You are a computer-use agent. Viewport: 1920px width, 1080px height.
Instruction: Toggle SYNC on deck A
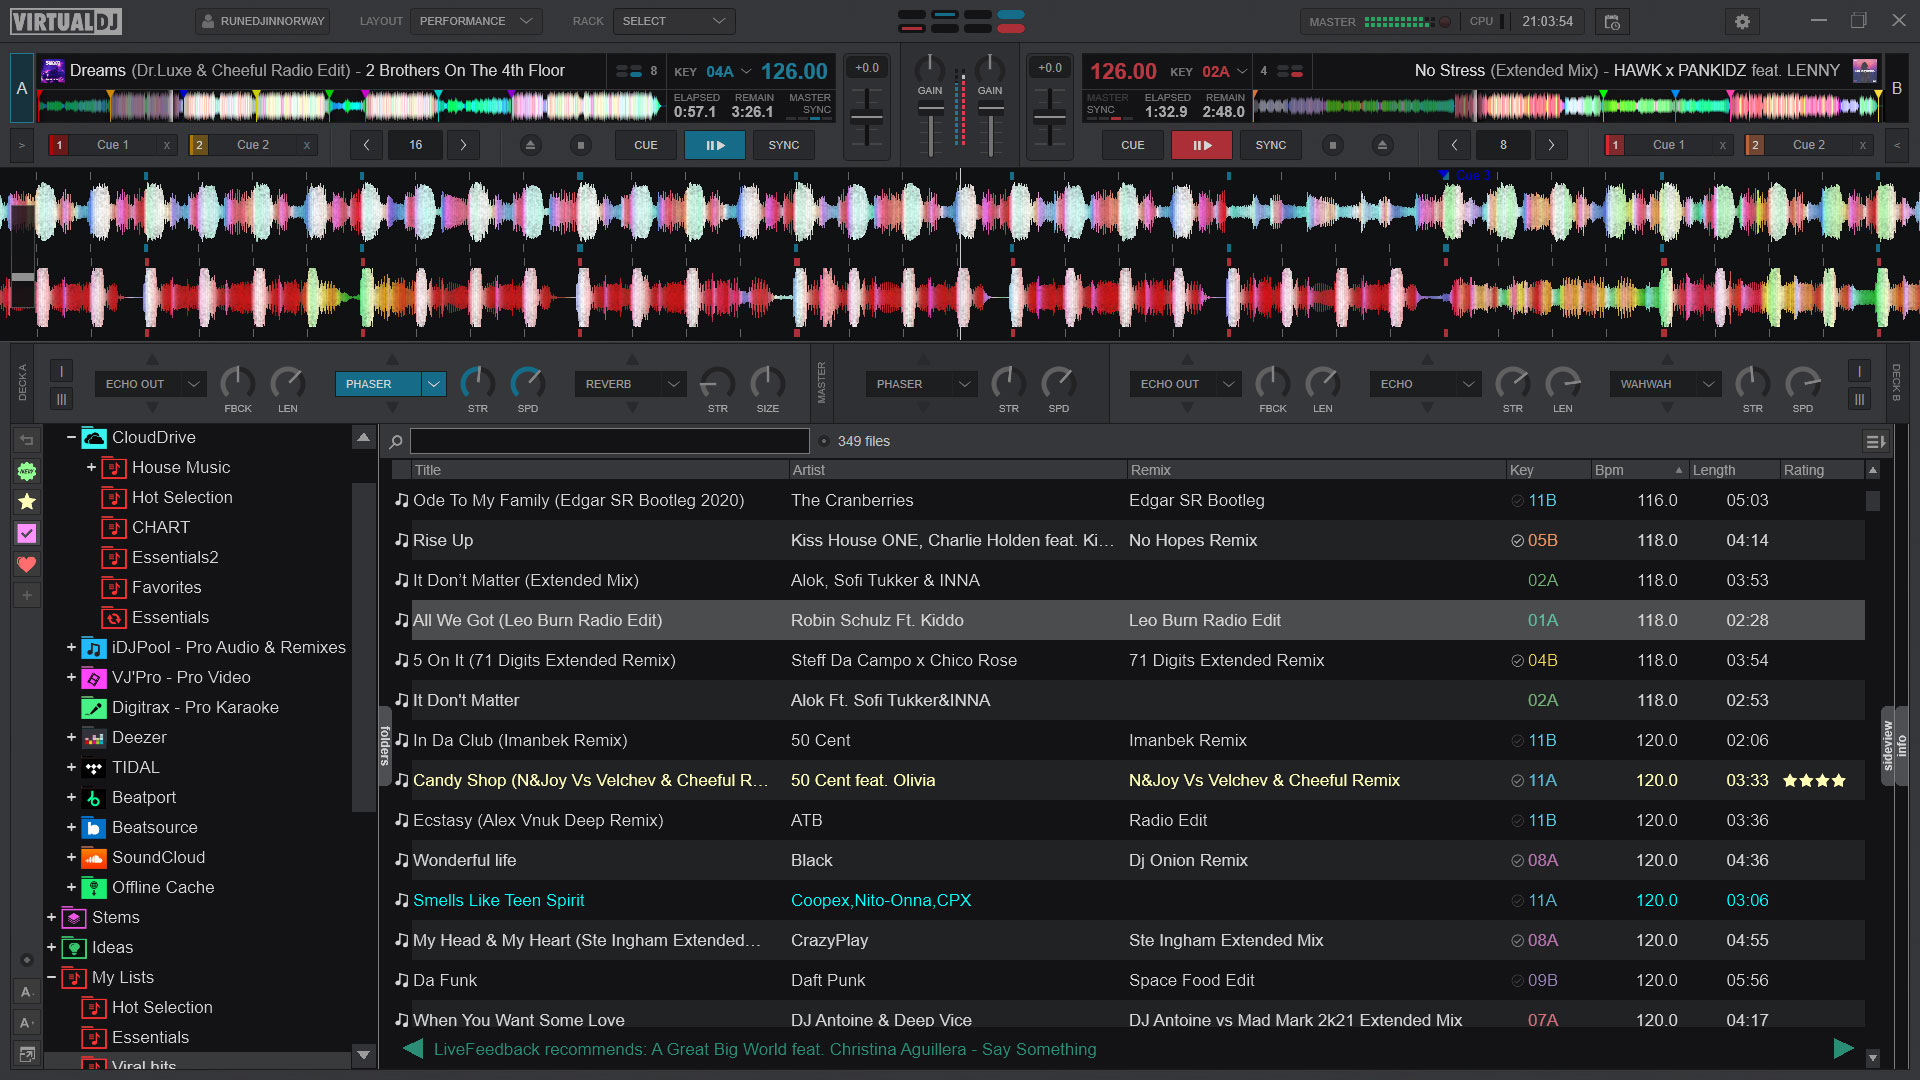tap(783, 145)
